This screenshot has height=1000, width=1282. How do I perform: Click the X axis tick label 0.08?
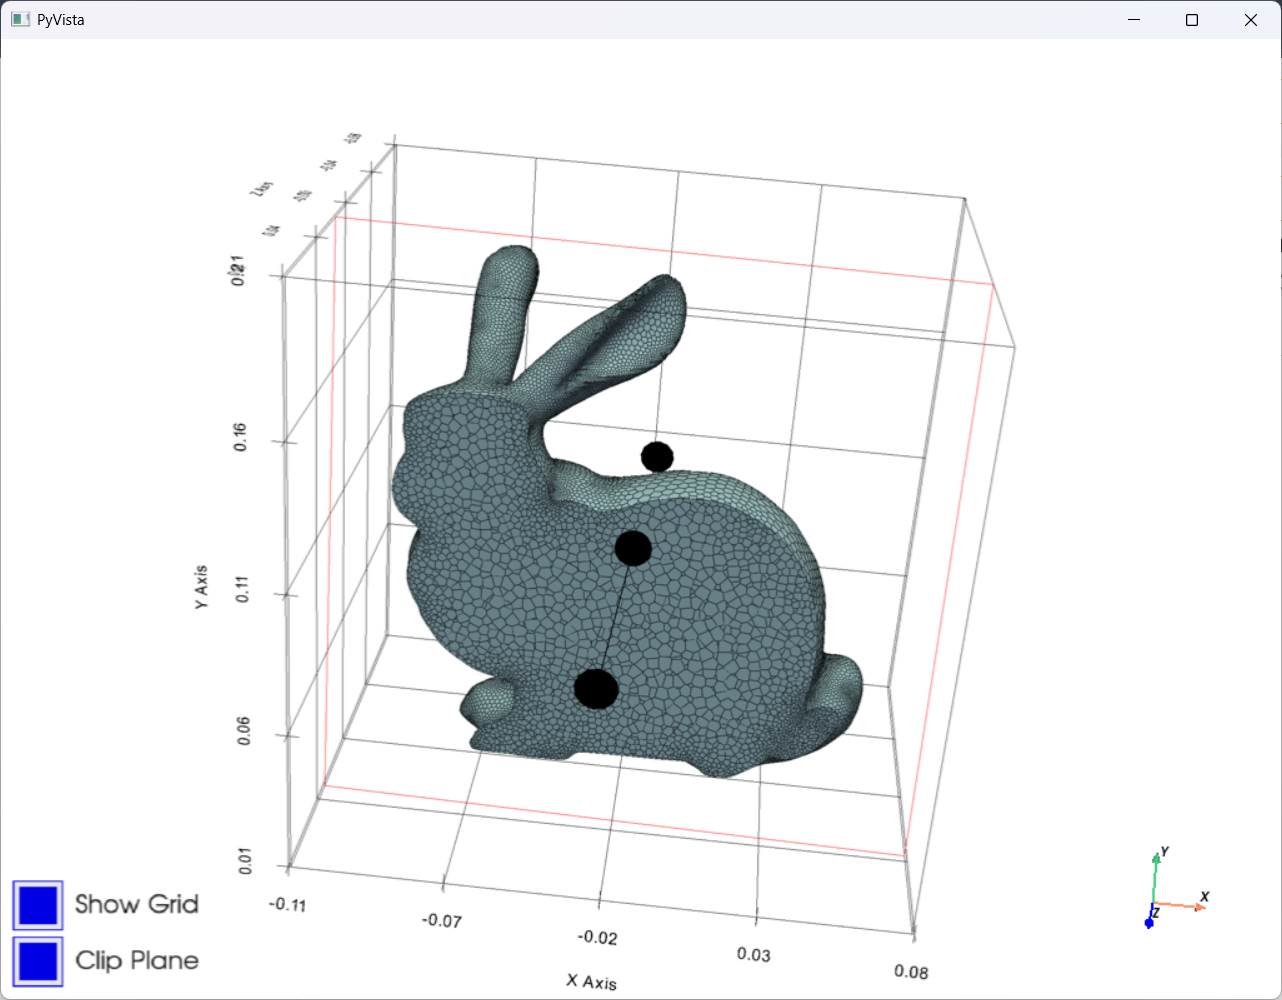click(911, 971)
